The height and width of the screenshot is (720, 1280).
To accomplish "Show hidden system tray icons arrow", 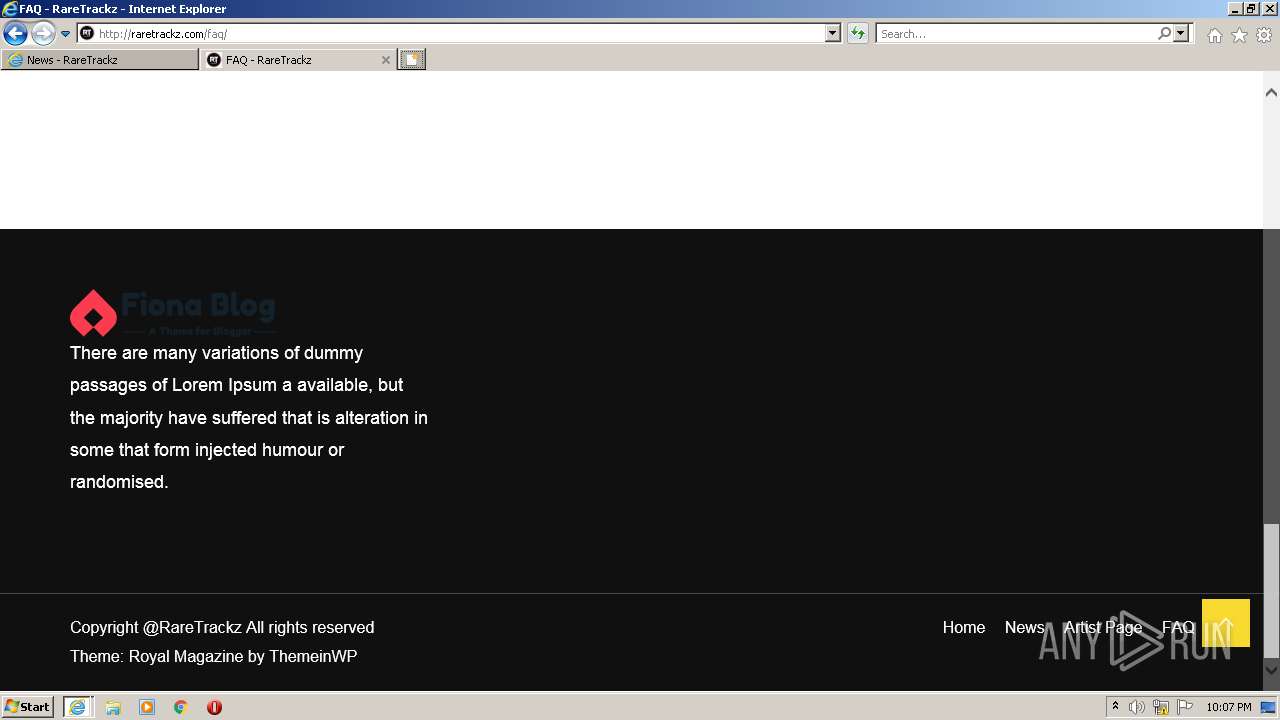I will pyautogui.click(x=1115, y=707).
